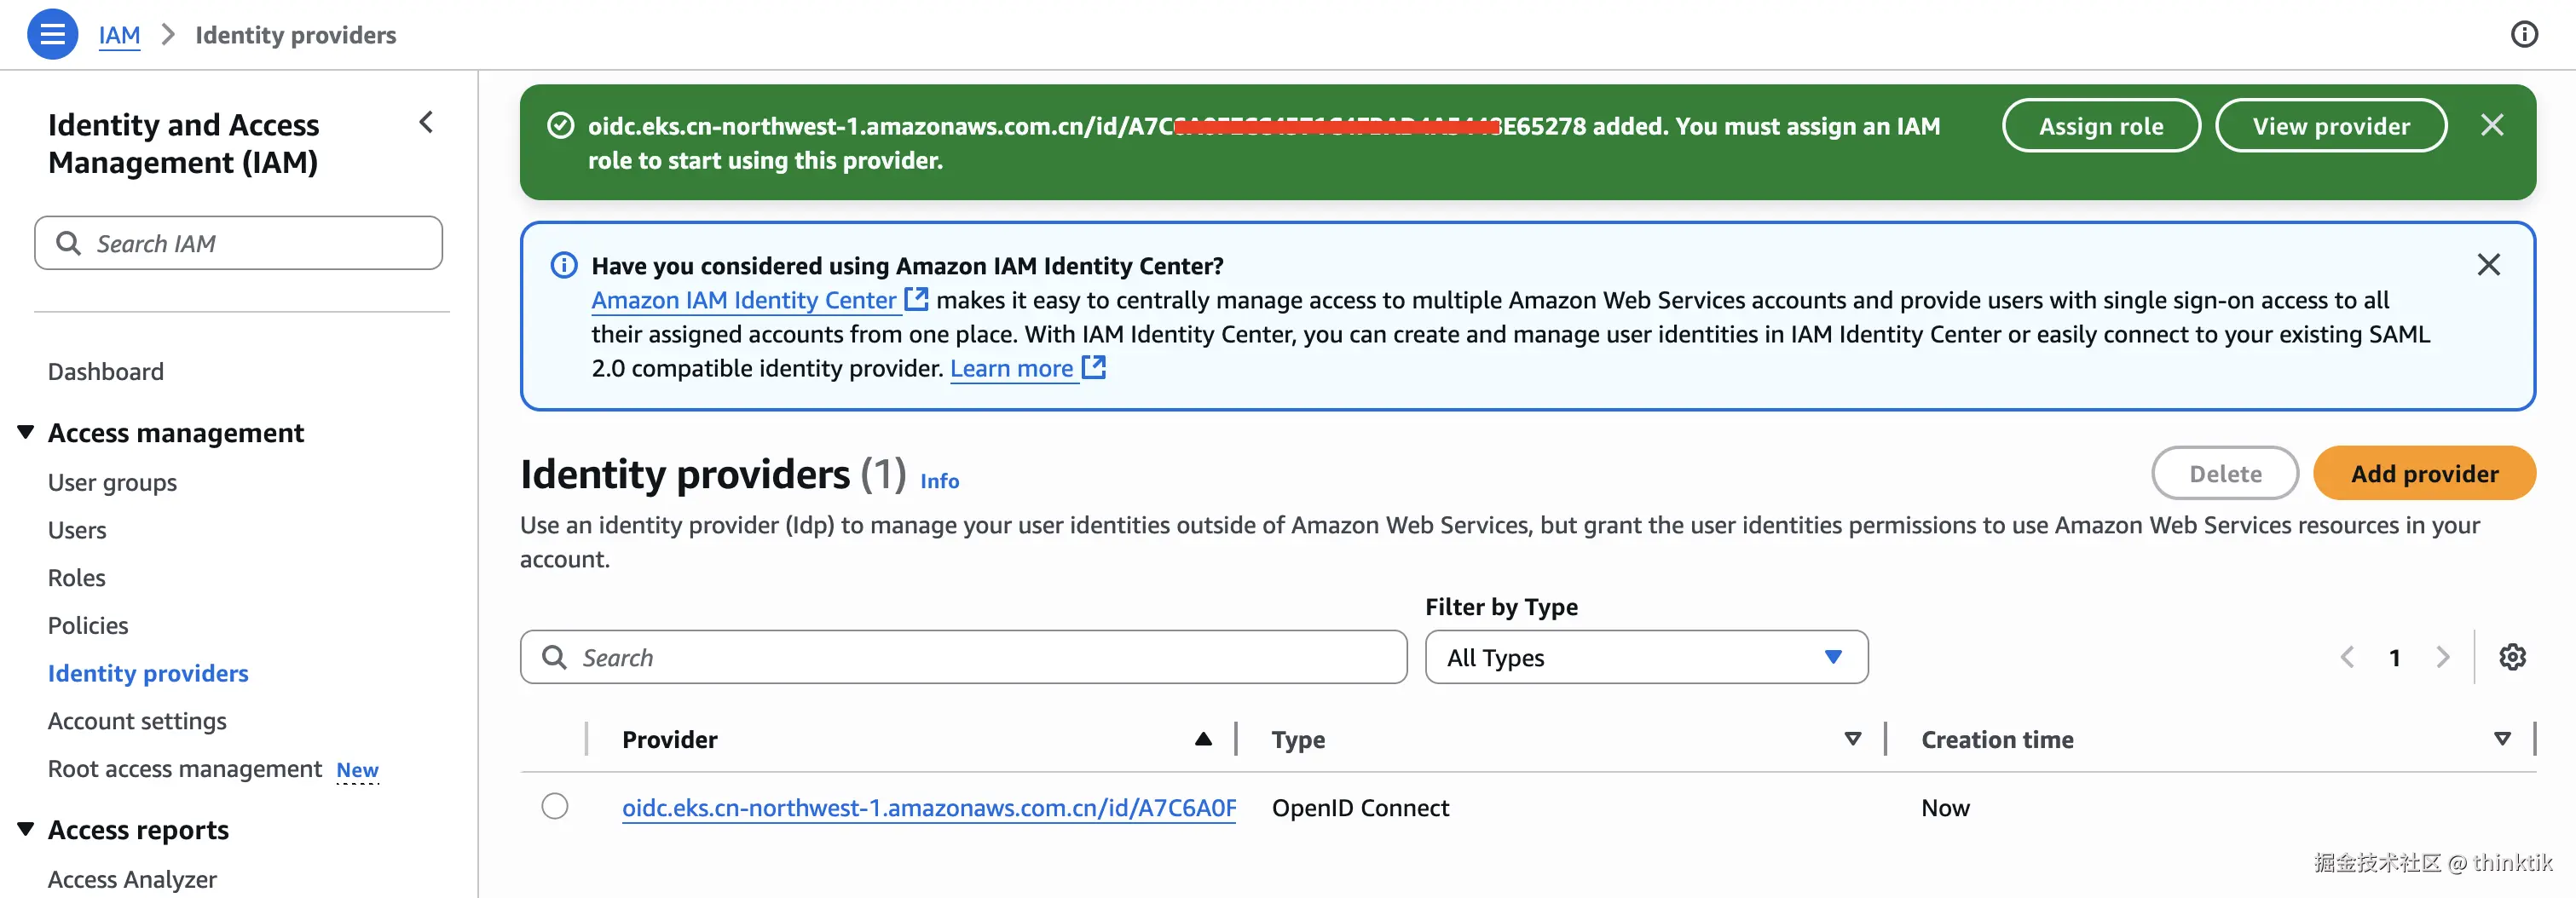
Task: Go to next page of providers
Action: 2442,657
